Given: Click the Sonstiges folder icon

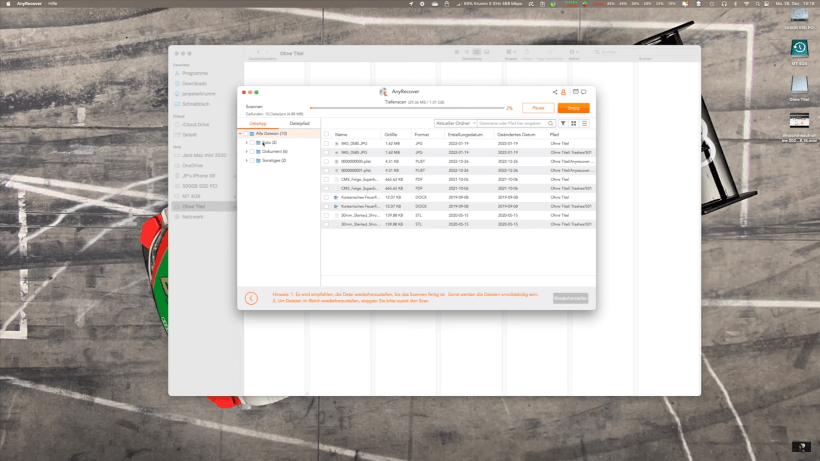Looking at the screenshot, I should click(x=258, y=160).
